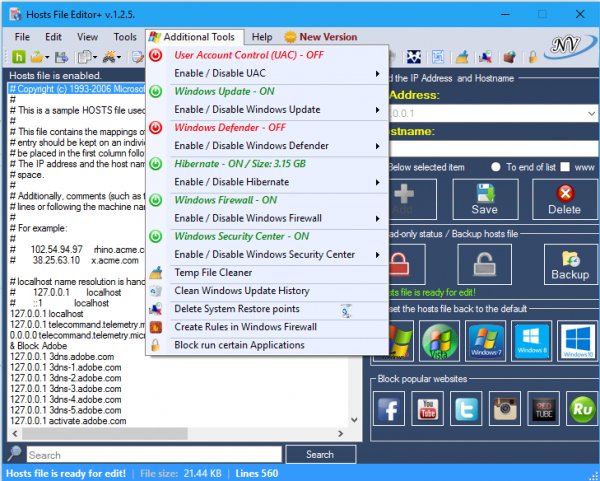Open the File menu
The image size is (600, 481).
(x=22, y=37)
